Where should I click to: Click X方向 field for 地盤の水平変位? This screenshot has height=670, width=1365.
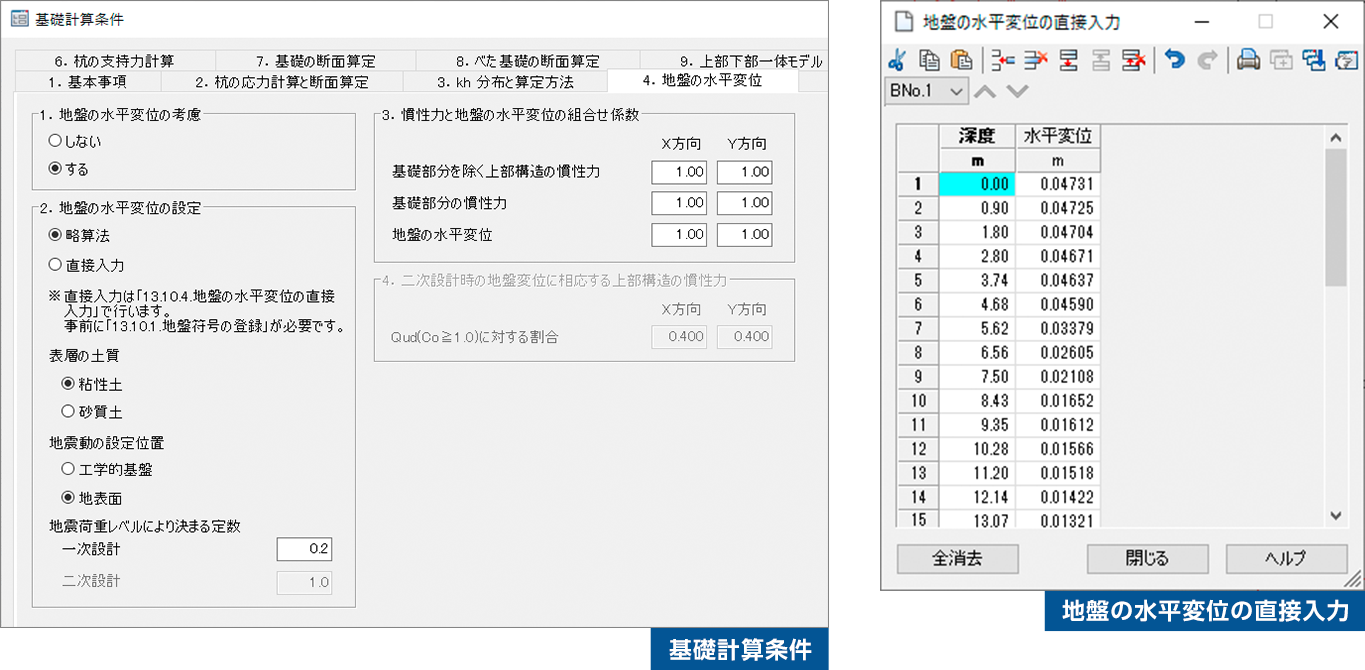tap(678, 235)
